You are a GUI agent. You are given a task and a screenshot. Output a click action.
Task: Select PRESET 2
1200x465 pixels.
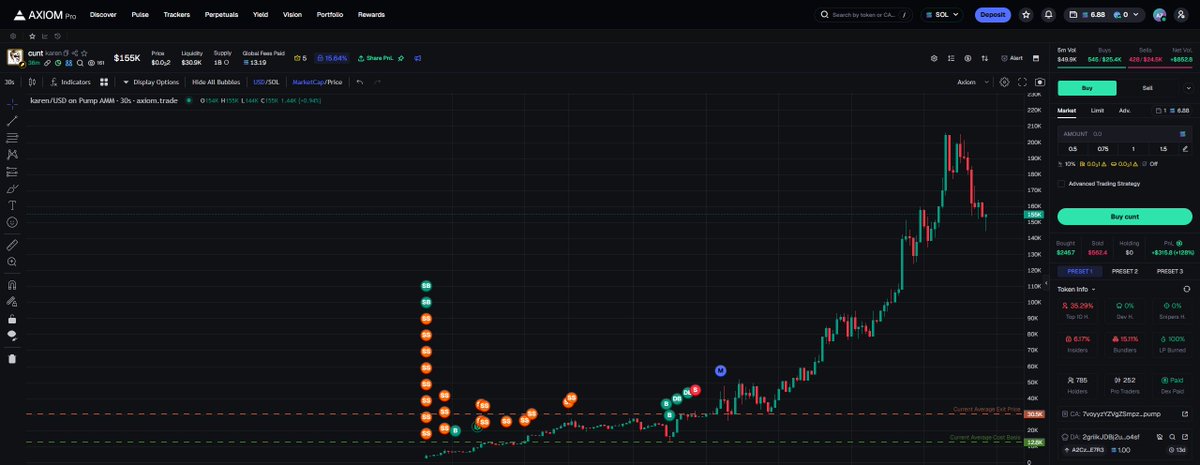click(x=1124, y=271)
